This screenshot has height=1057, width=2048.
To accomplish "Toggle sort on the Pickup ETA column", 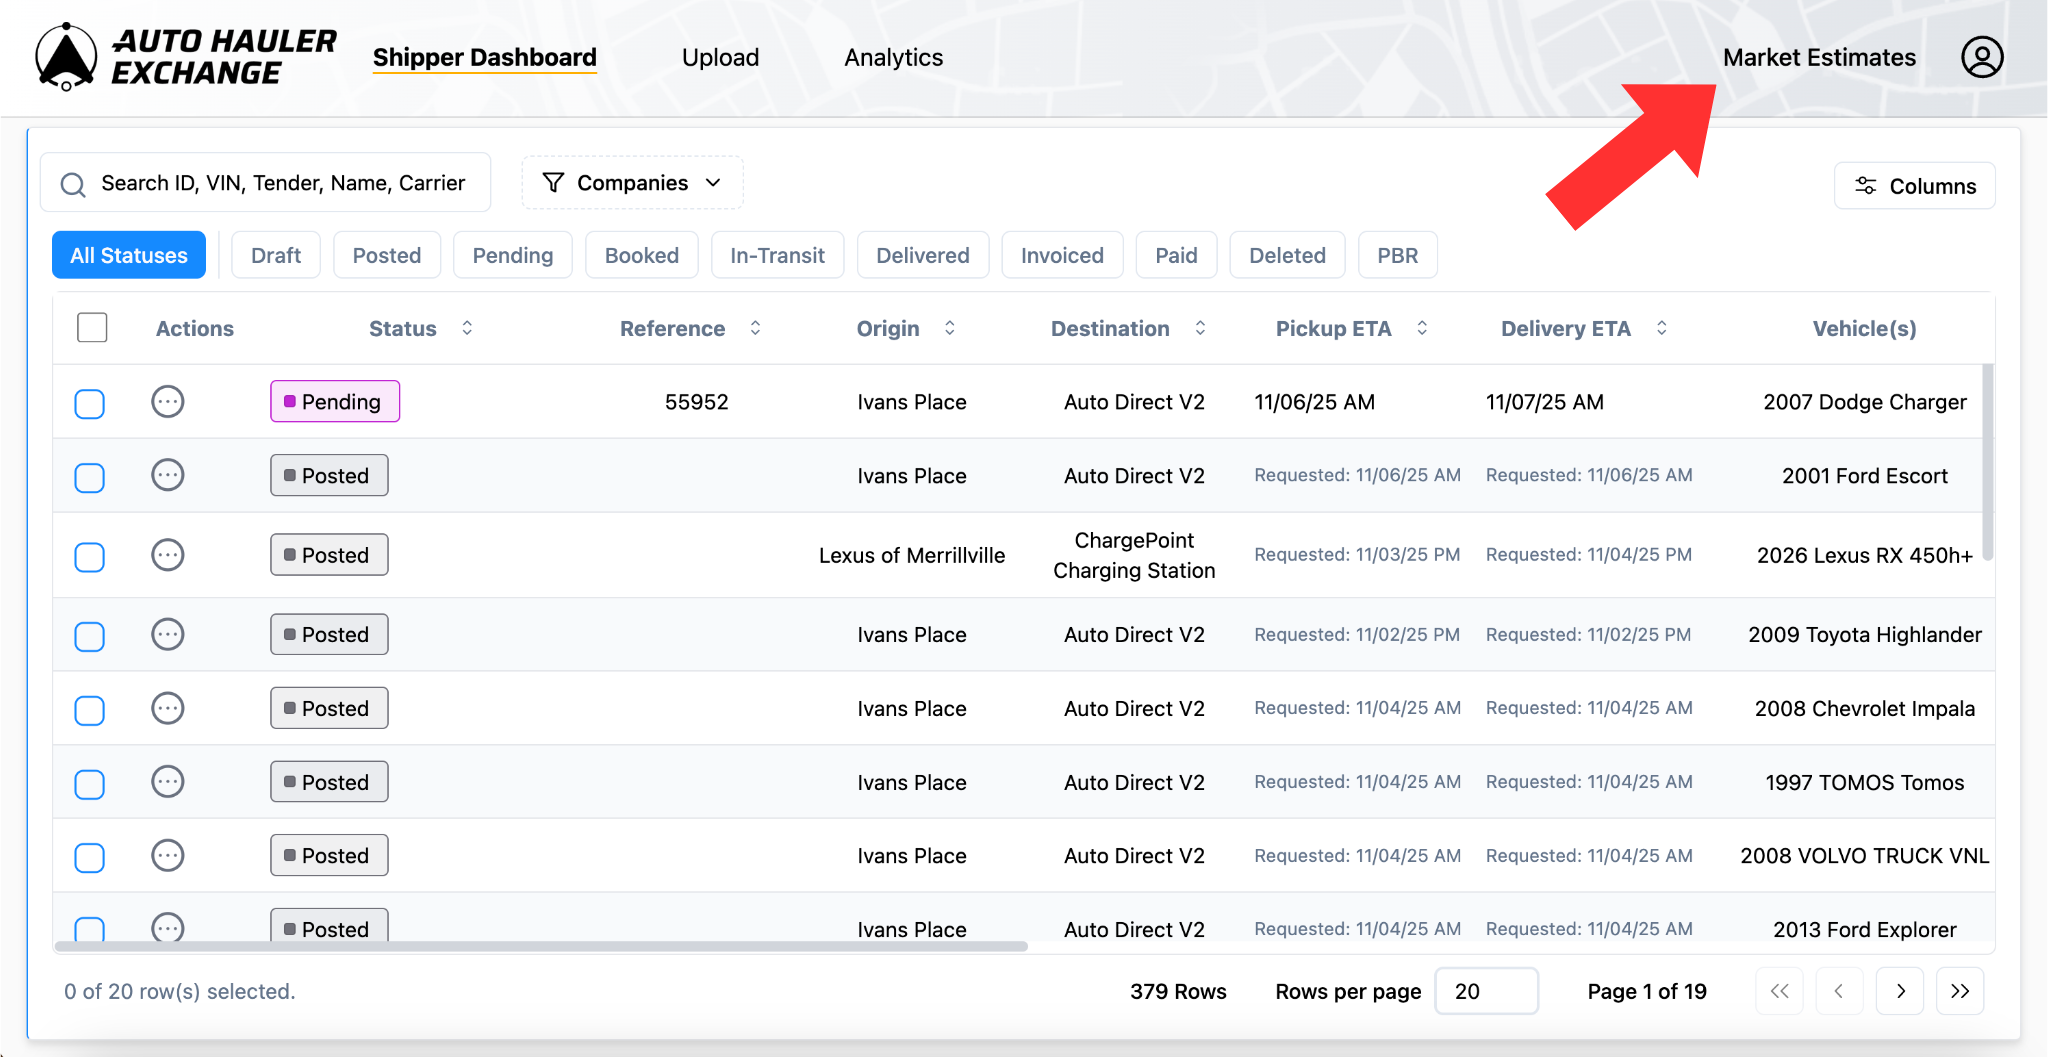I will 1423,328.
